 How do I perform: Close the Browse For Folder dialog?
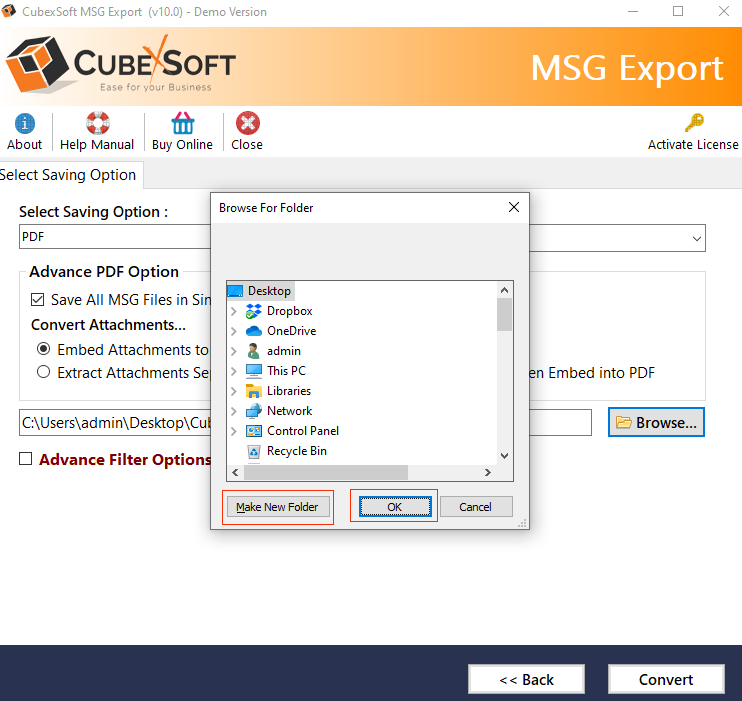pos(514,207)
